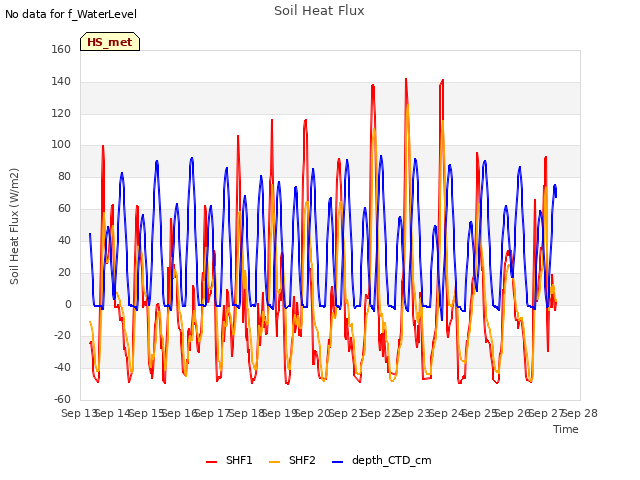Click the orange SHF2 legend color marker

pos(275,462)
